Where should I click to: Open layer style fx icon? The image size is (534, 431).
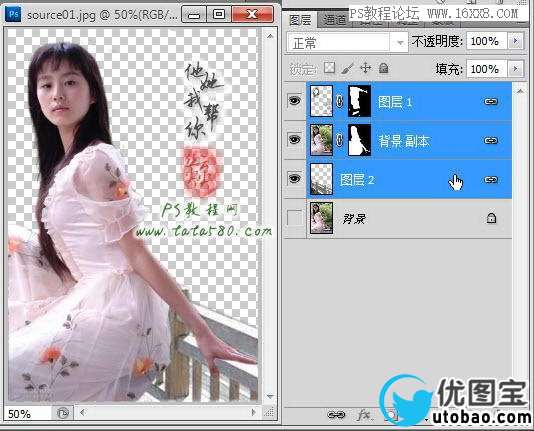pos(364,415)
